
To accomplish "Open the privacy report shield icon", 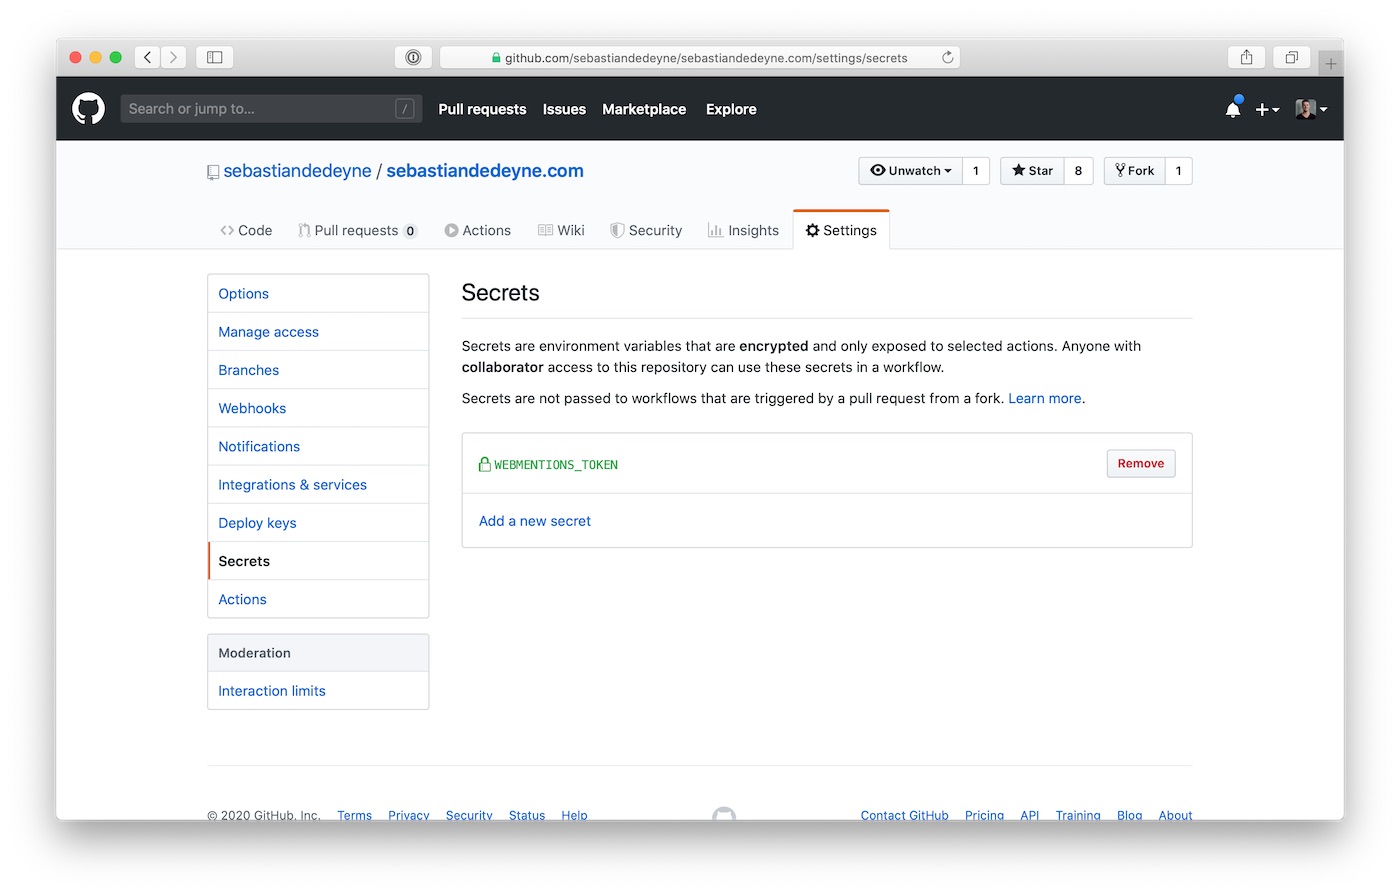I will pyautogui.click(x=413, y=57).
